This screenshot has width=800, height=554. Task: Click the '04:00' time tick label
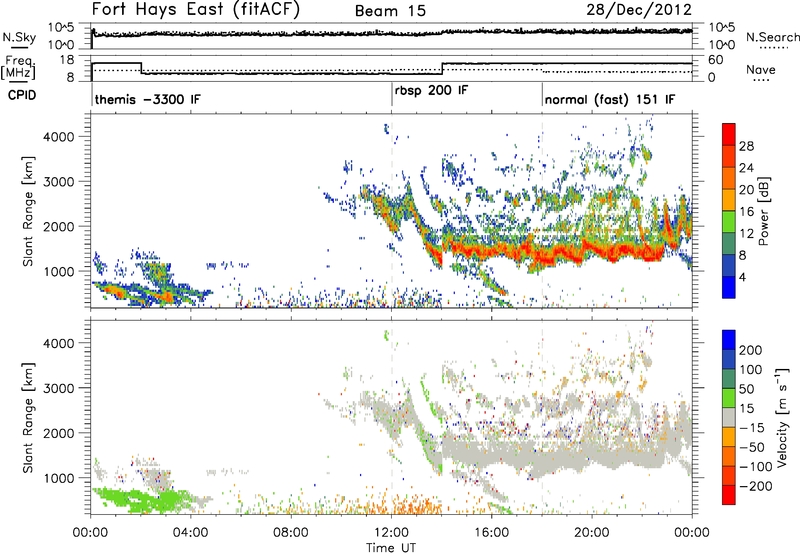190,533
